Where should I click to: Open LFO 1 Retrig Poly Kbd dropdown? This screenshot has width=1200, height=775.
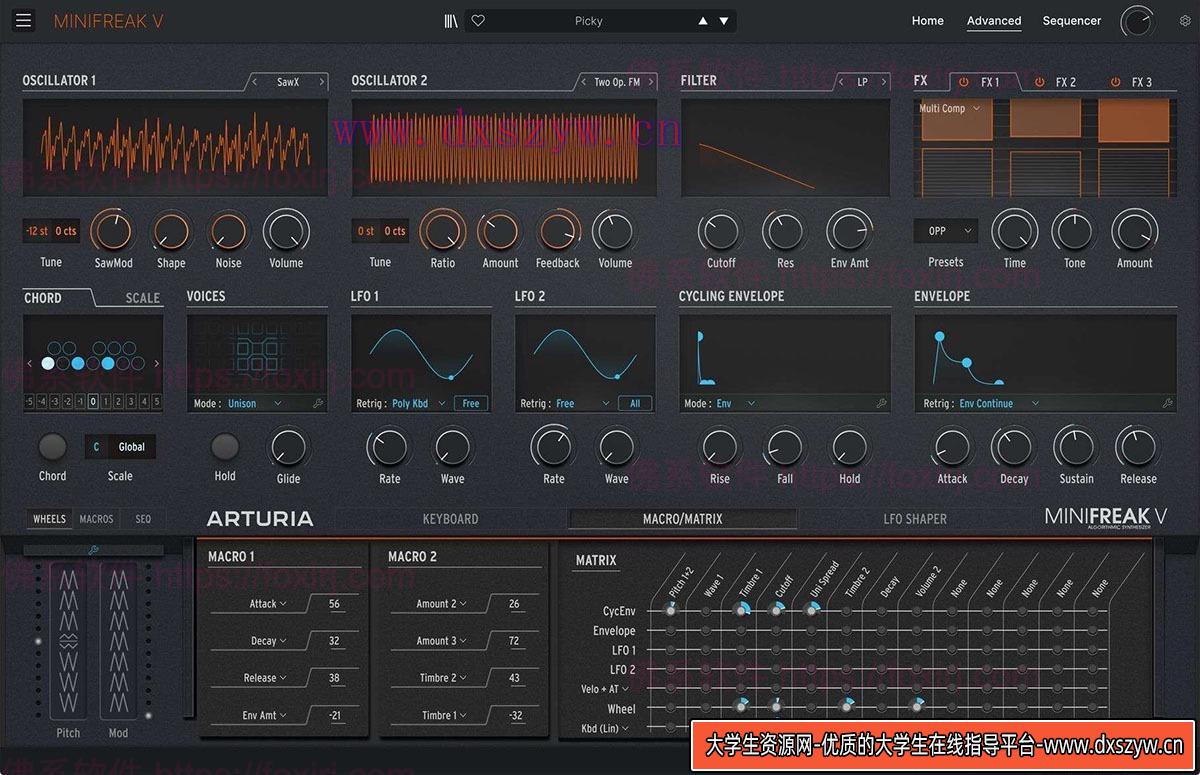pos(417,404)
